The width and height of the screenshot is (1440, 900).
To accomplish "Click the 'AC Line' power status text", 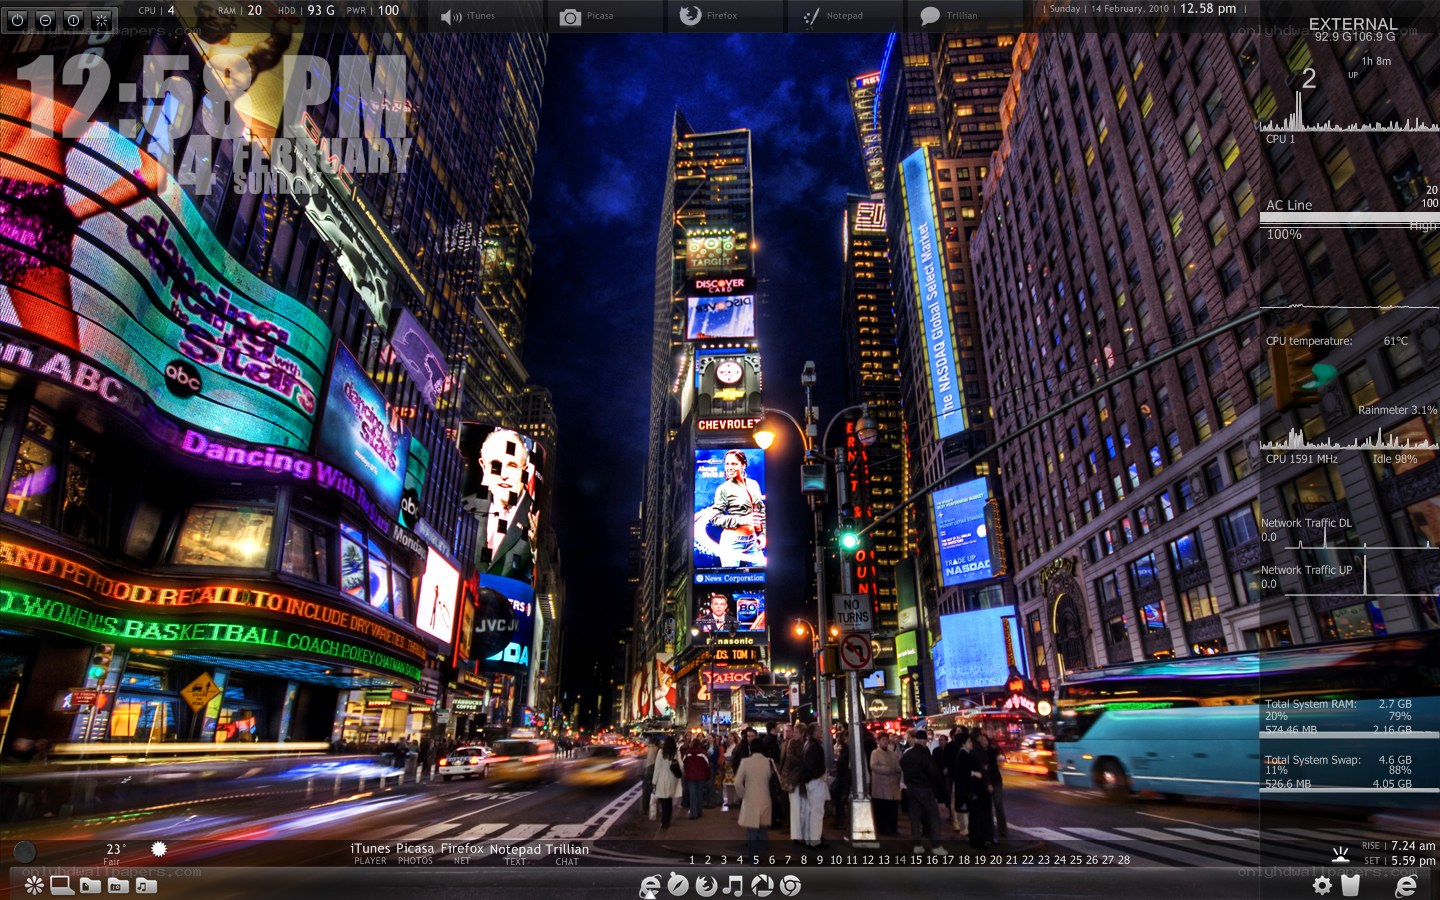I will click(1289, 205).
